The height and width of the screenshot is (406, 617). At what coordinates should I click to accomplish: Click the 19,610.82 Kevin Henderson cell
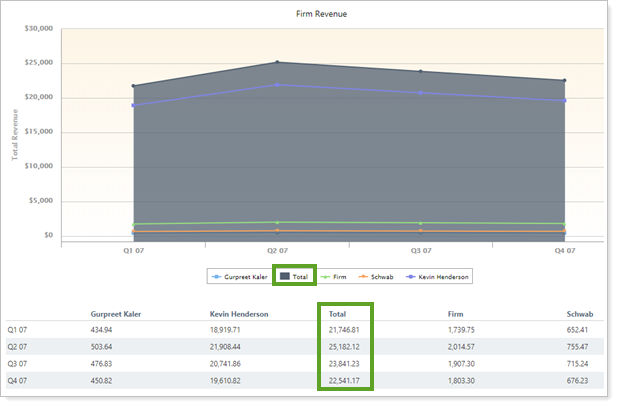coord(233,381)
